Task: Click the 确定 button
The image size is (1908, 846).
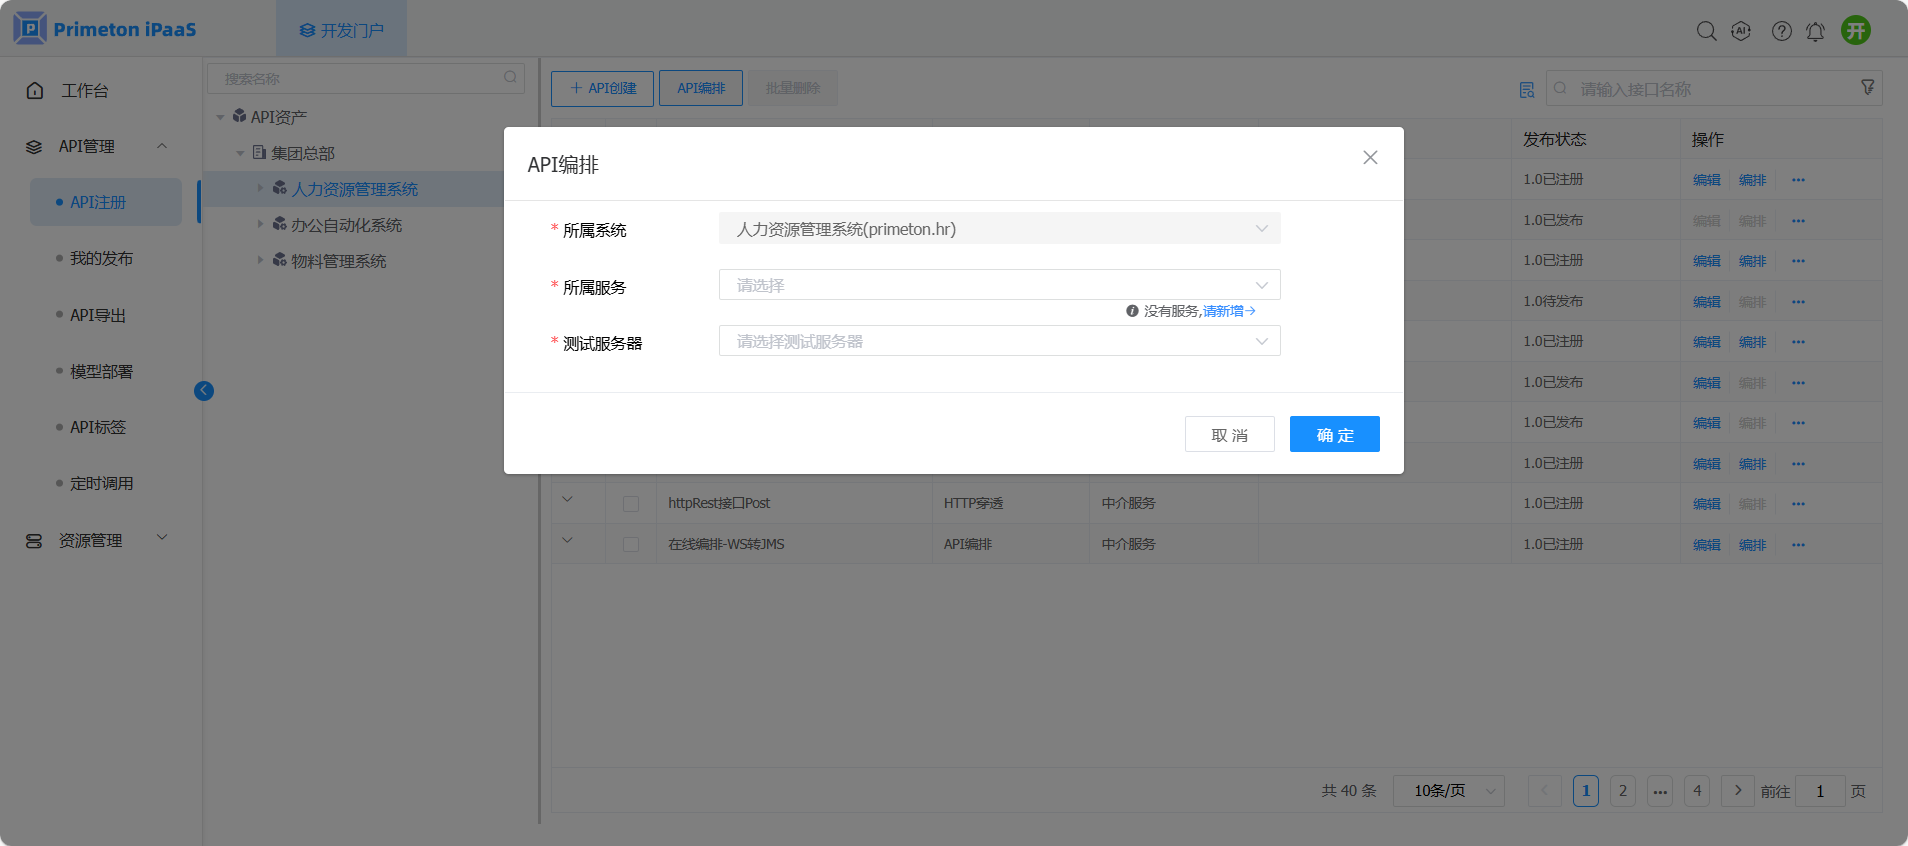Action: (1334, 435)
